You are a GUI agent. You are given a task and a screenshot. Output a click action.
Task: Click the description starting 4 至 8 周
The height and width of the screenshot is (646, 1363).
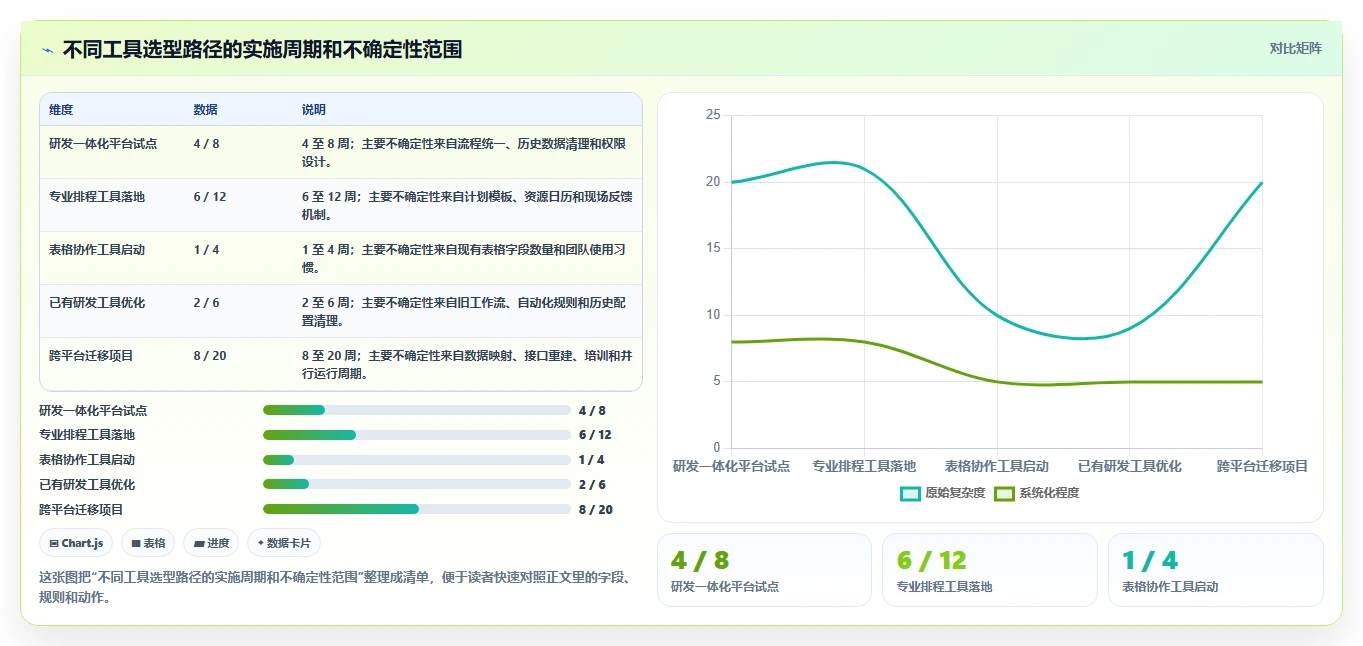tap(464, 153)
